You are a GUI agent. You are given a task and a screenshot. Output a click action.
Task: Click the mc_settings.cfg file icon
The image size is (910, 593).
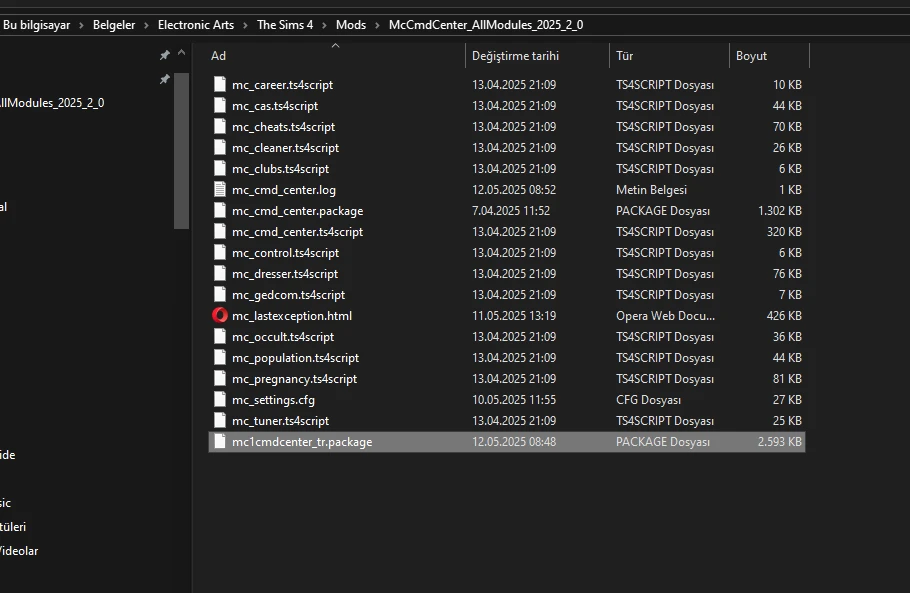click(x=219, y=399)
